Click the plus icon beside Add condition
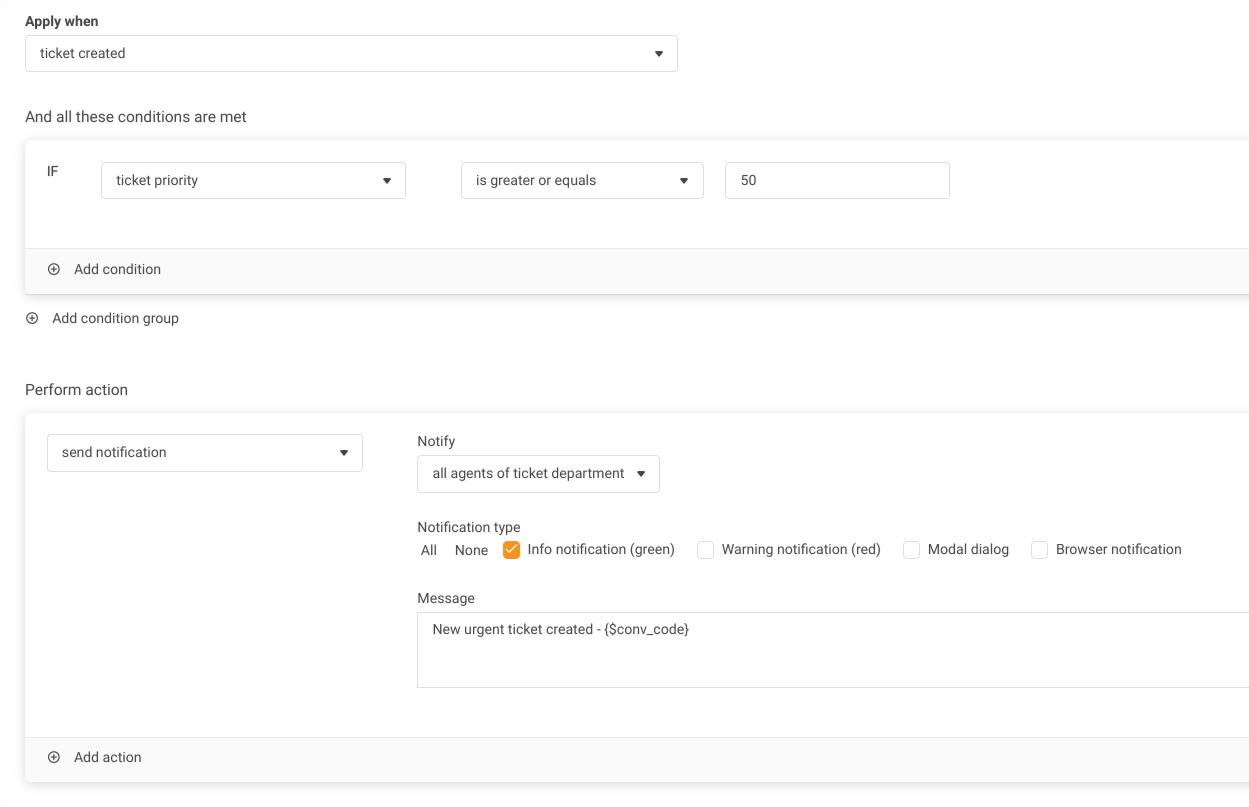This screenshot has width=1249, height=807. point(54,269)
